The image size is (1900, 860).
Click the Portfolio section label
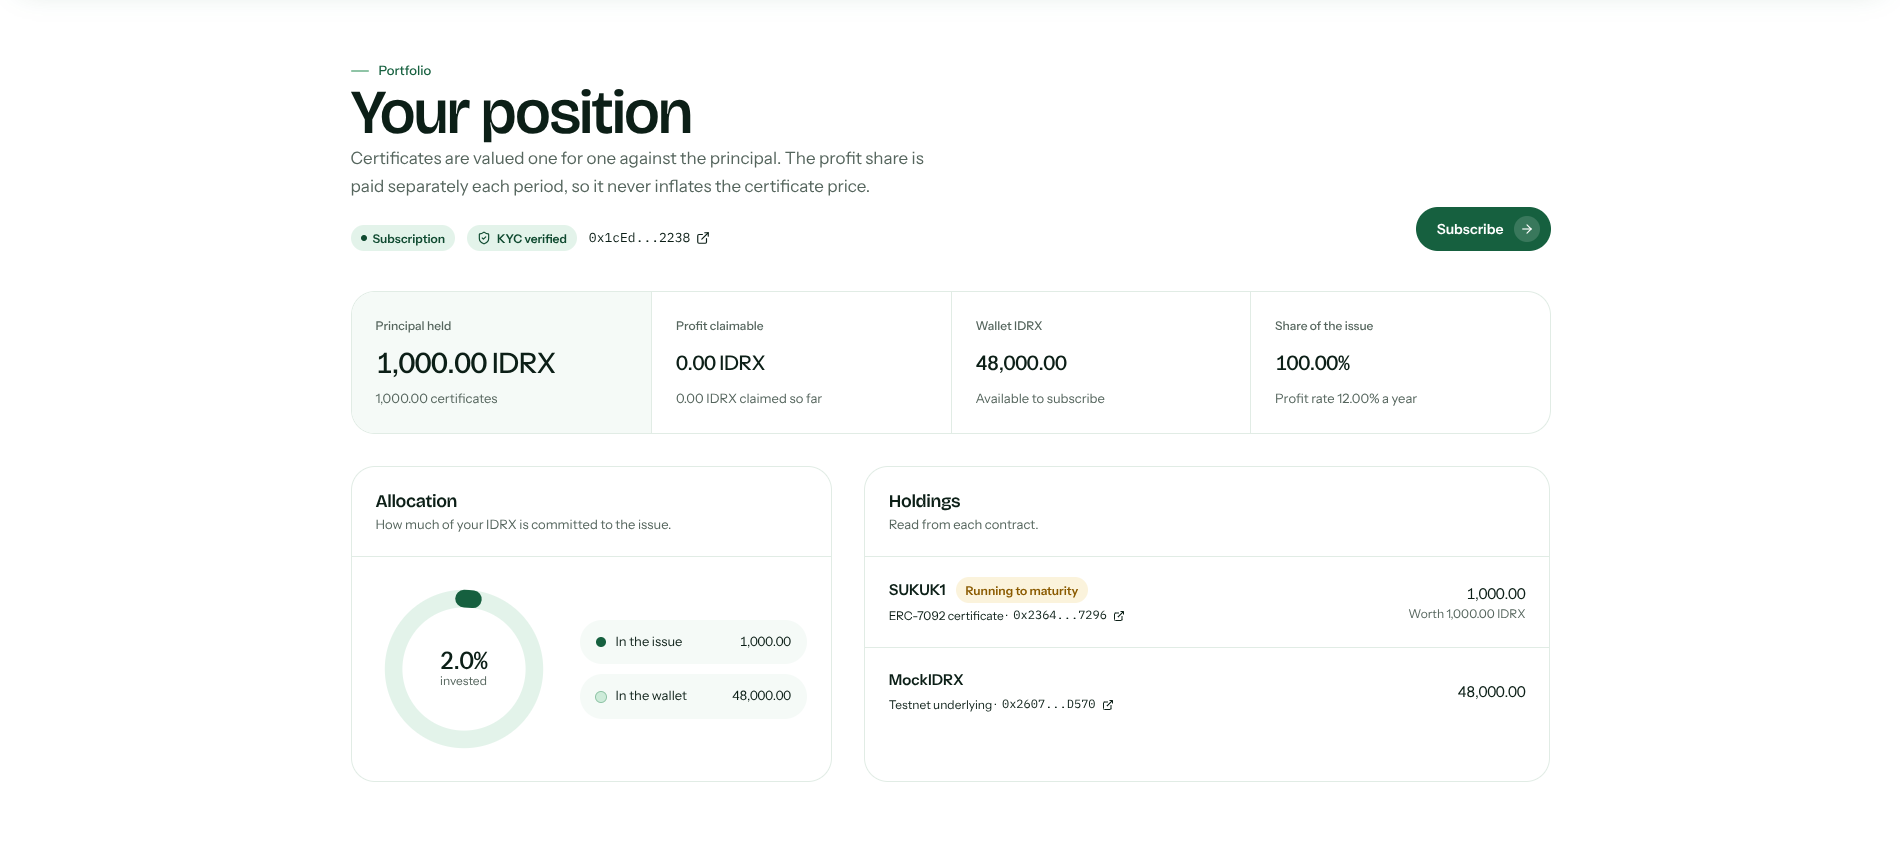pyautogui.click(x=404, y=71)
